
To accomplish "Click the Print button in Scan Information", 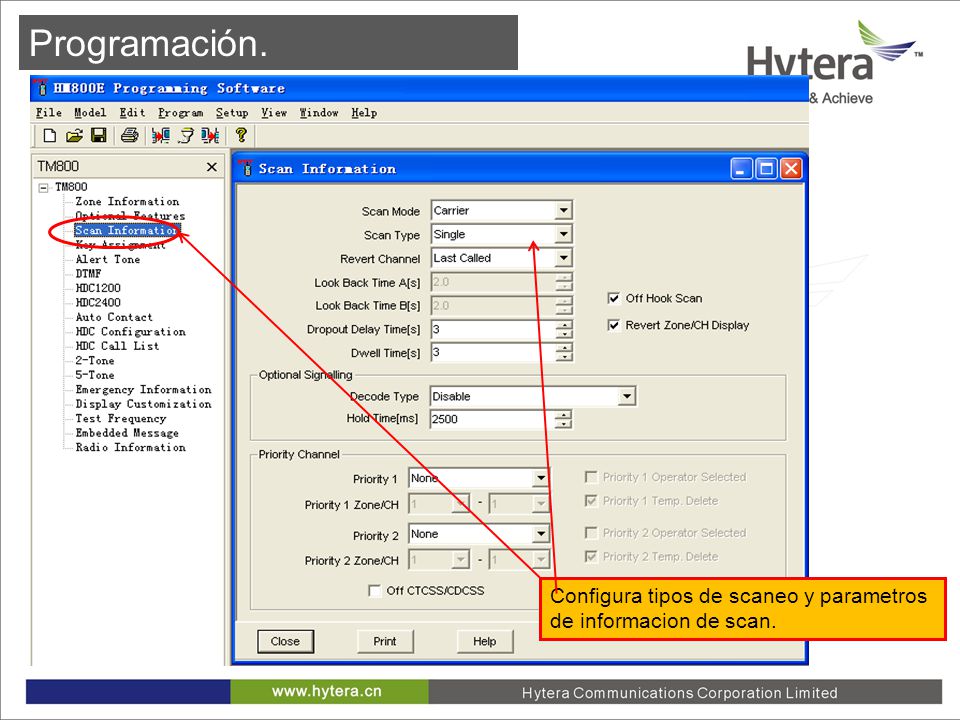I will click(385, 641).
